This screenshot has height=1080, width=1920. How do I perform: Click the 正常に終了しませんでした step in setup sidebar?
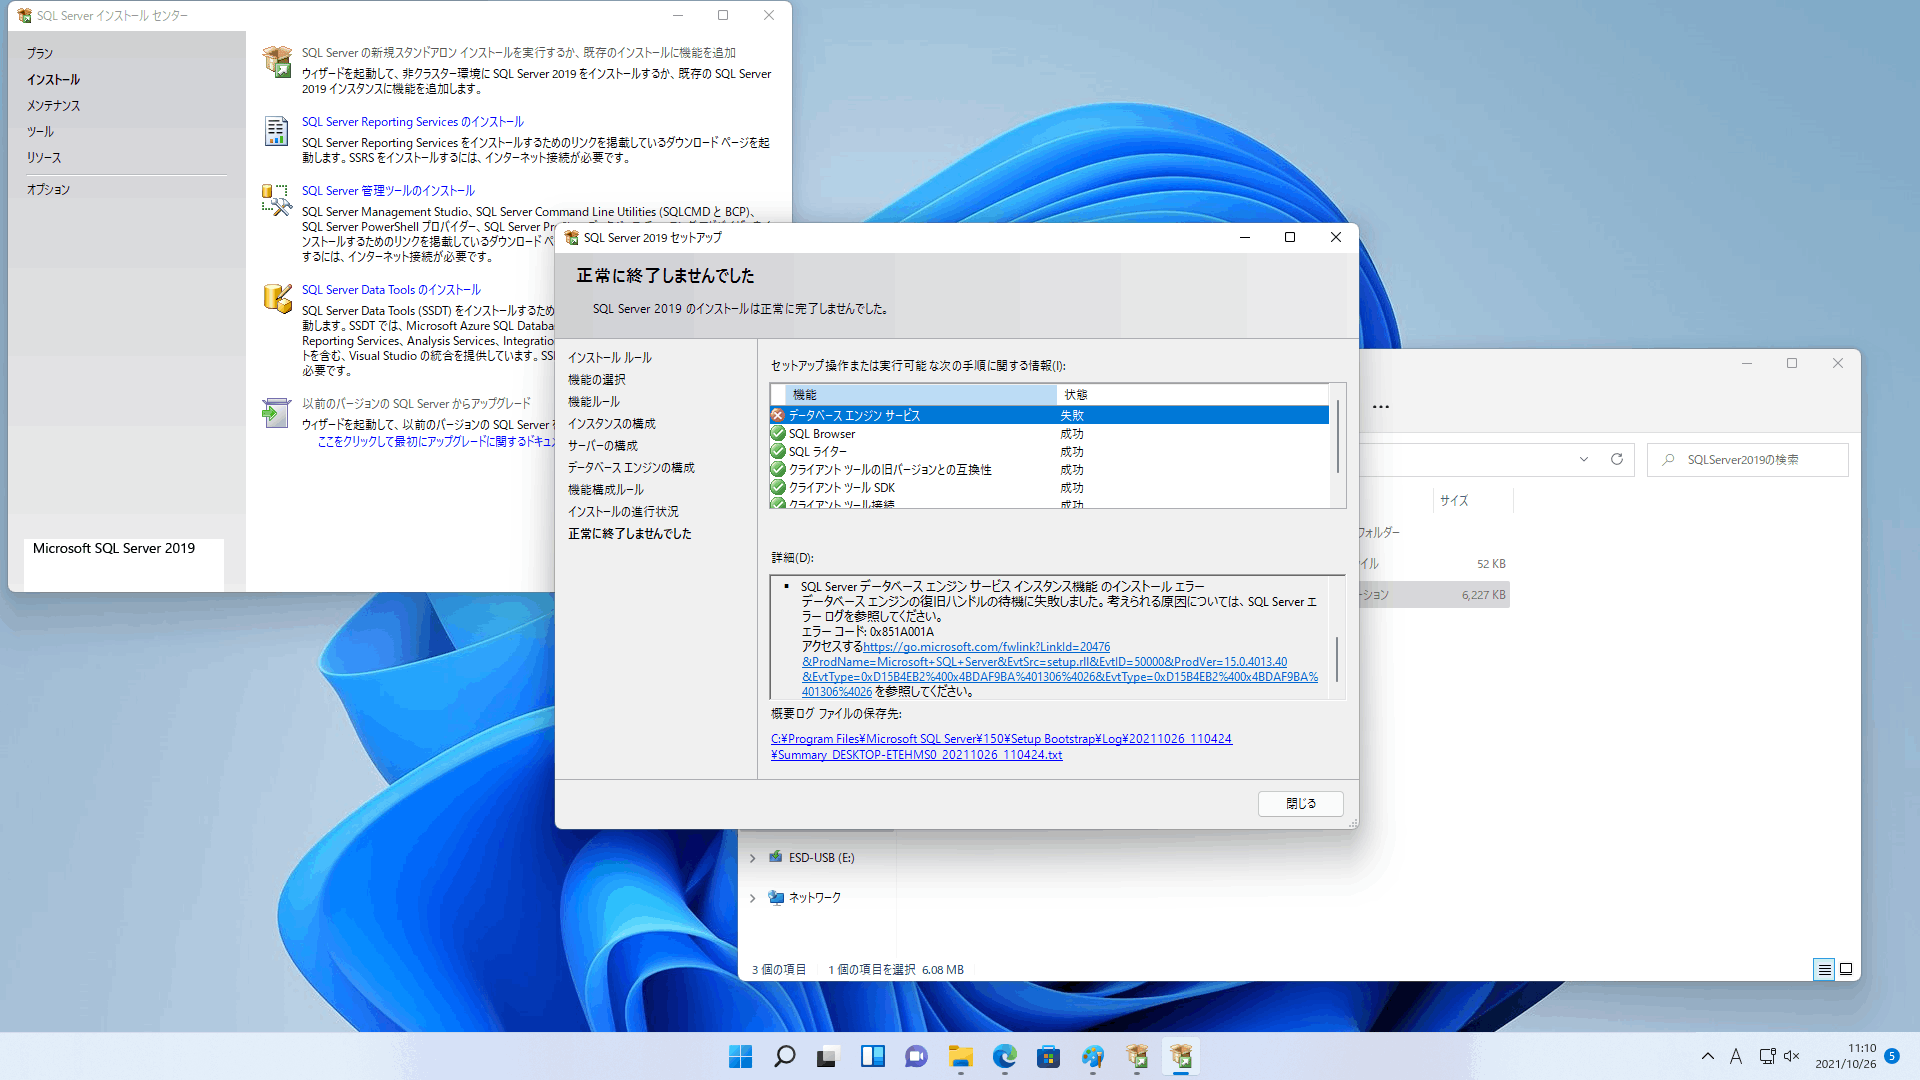coord(629,534)
